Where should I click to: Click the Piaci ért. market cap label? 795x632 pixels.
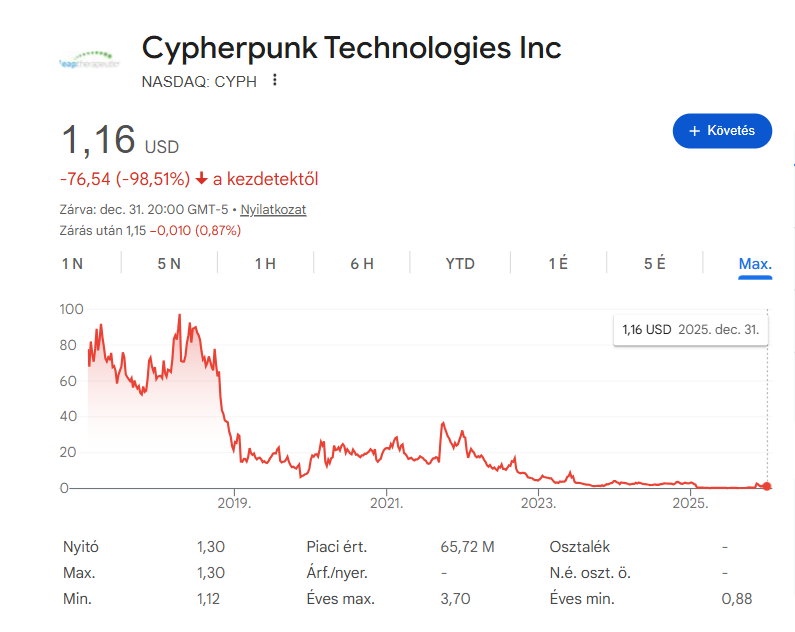click(336, 547)
